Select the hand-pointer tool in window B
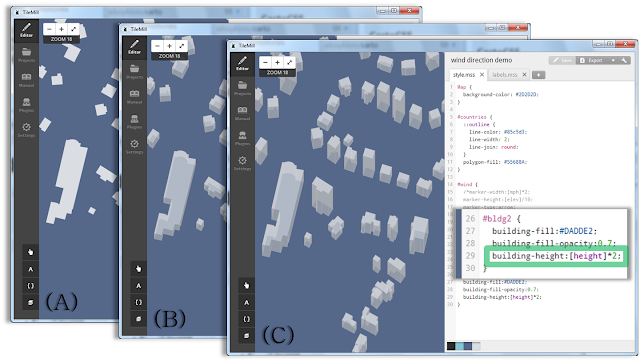640x362 pixels. coord(138,269)
